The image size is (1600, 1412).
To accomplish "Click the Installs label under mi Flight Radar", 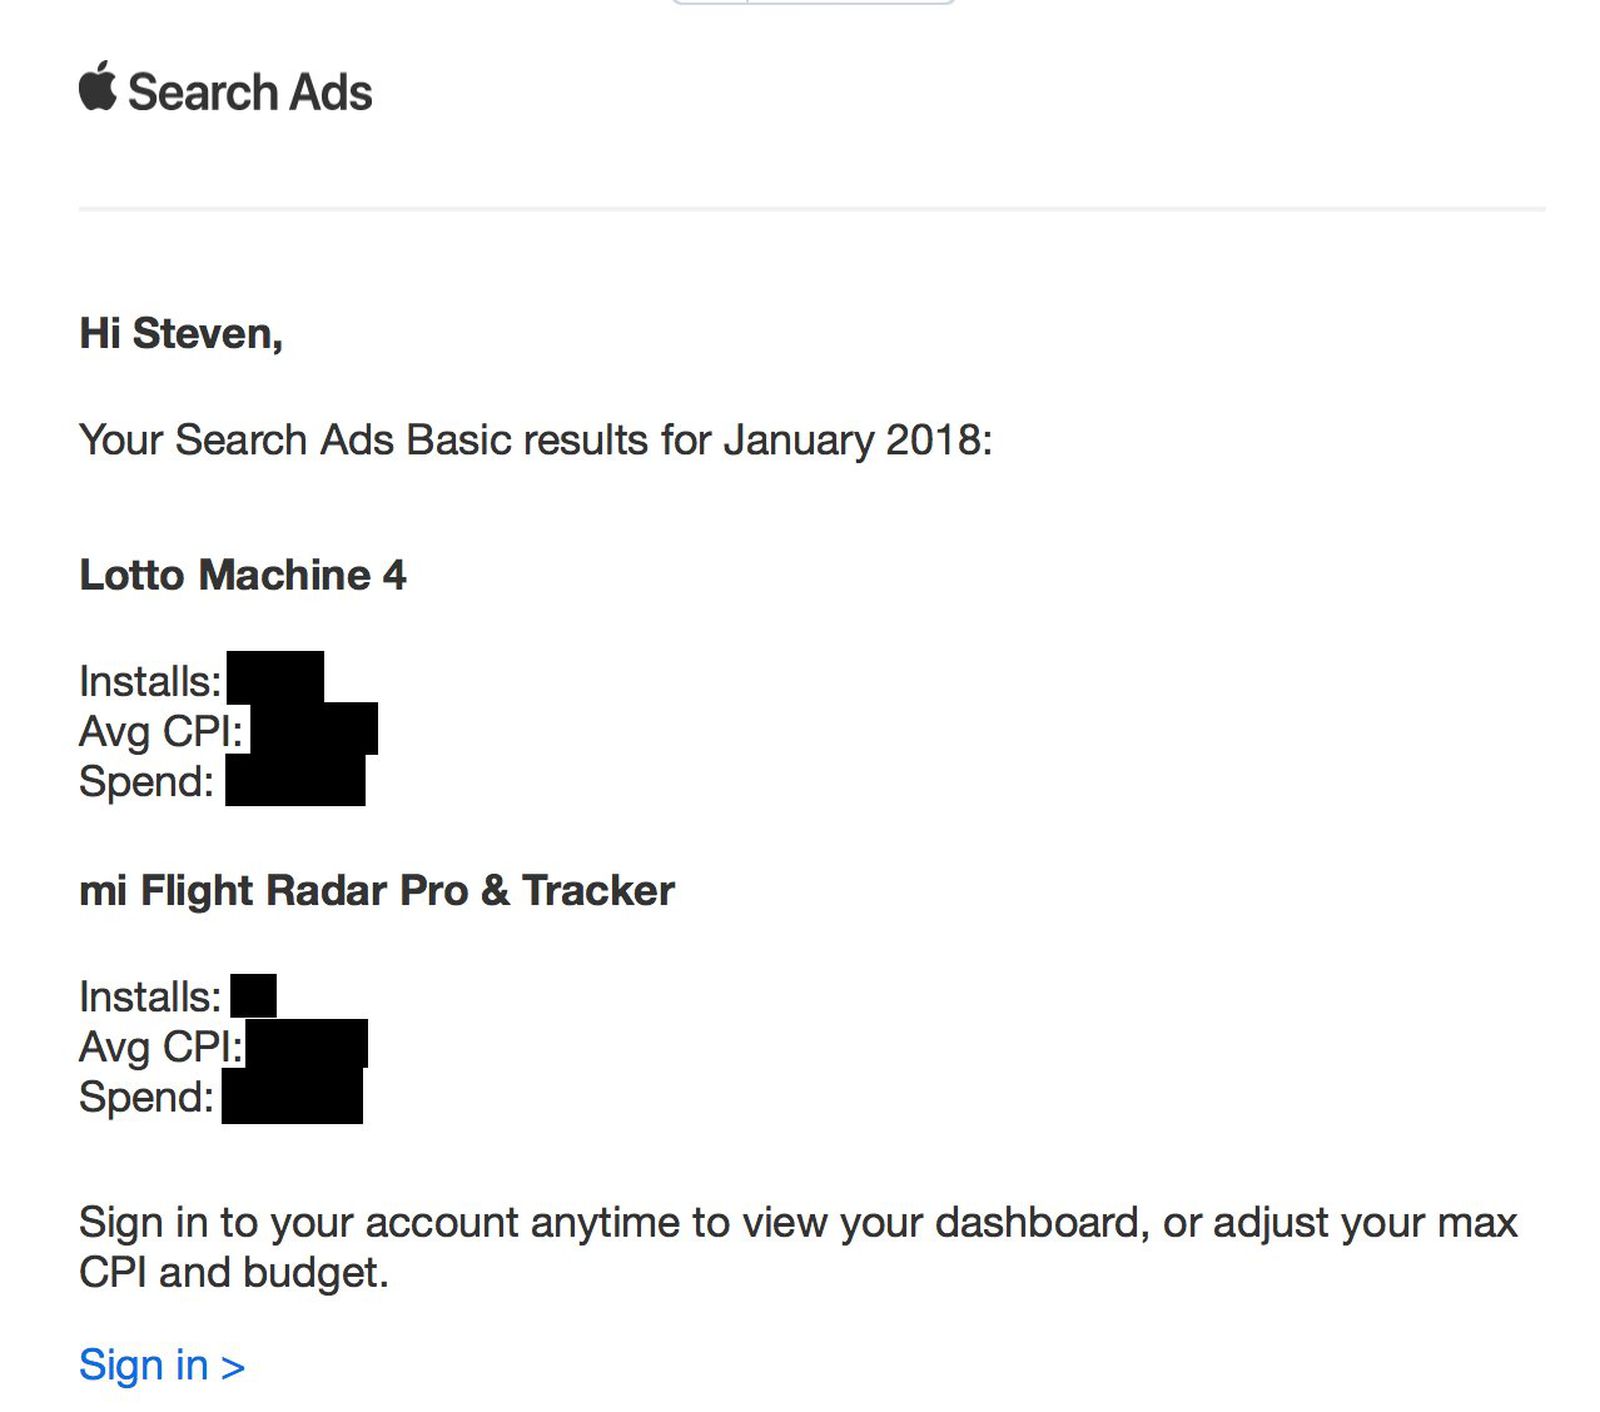I will point(150,997).
